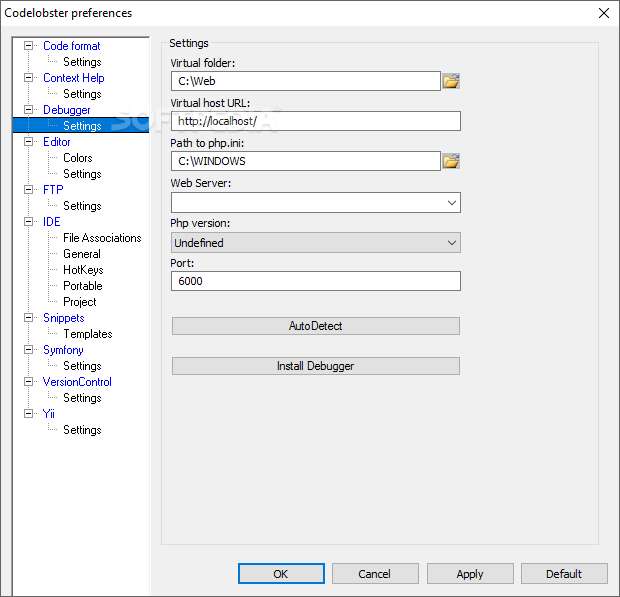The image size is (620, 597).
Task: Select the Snippets category
Action: tap(63, 318)
